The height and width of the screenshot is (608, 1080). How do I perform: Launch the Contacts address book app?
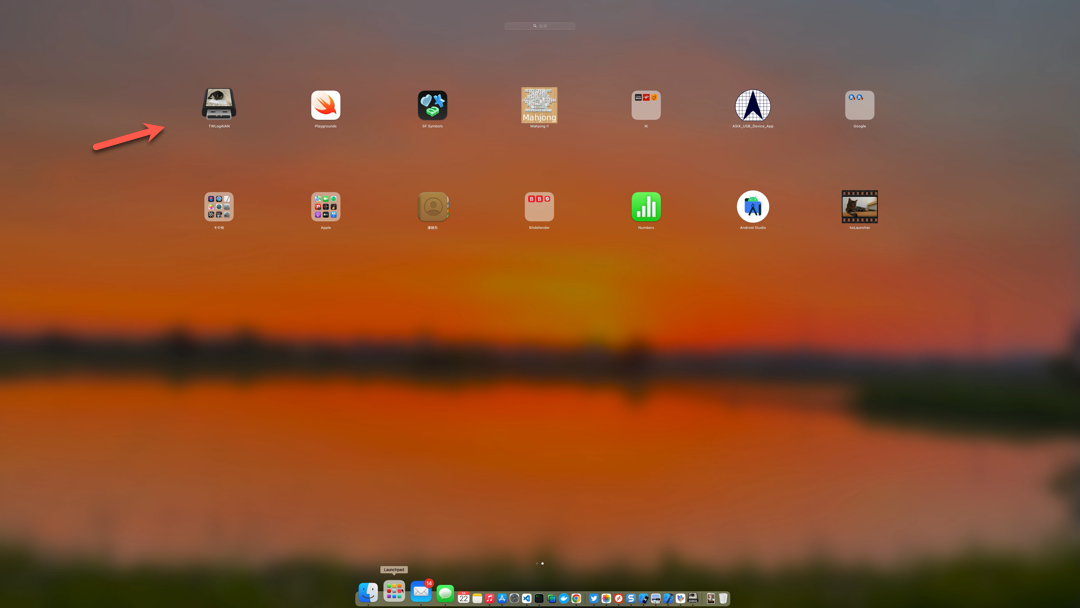click(432, 207)
